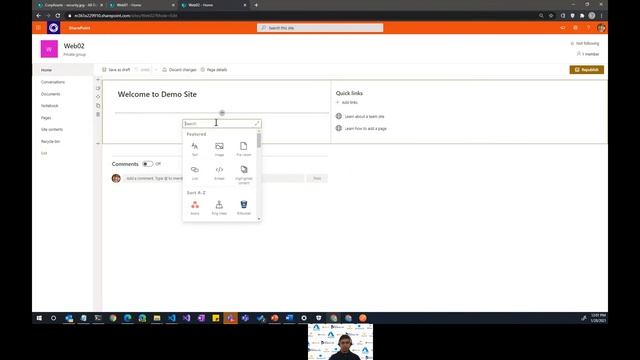The width and height of the screenshot is (640, 360).
Task: Open the megaphone feedback icon in header
Action: click(x=563, y=28)
